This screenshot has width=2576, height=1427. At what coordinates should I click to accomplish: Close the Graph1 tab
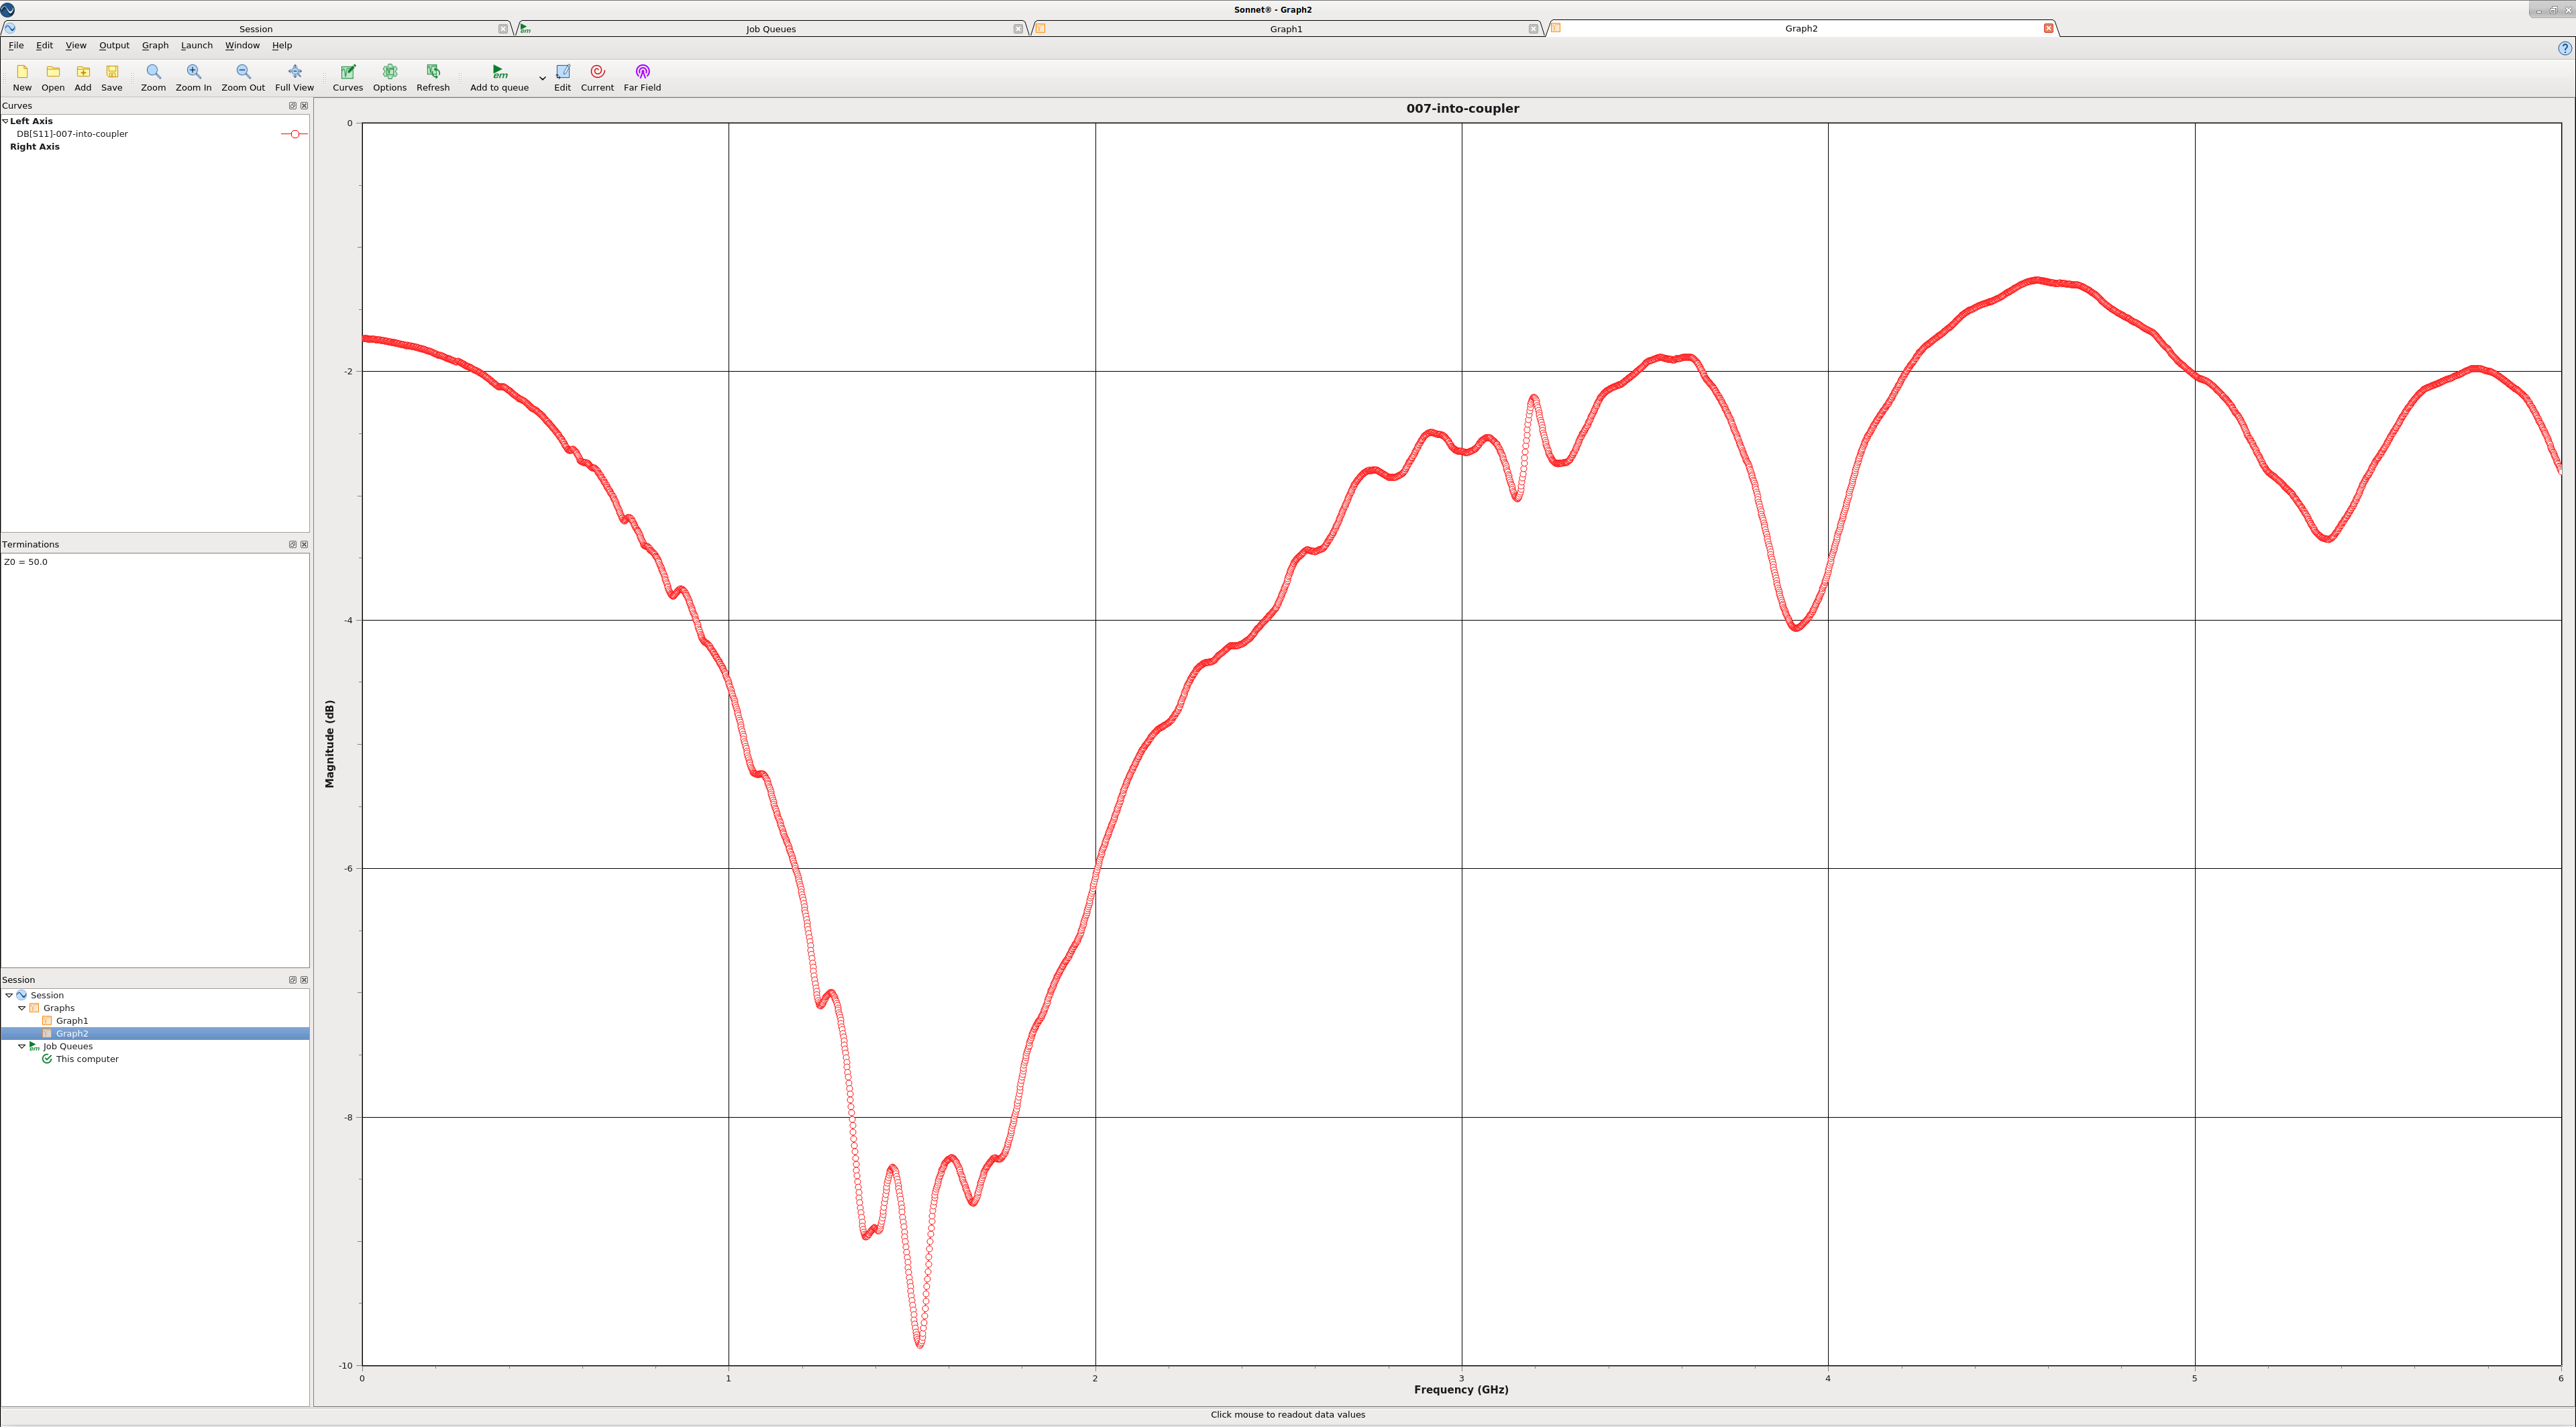pos(1533,29)
